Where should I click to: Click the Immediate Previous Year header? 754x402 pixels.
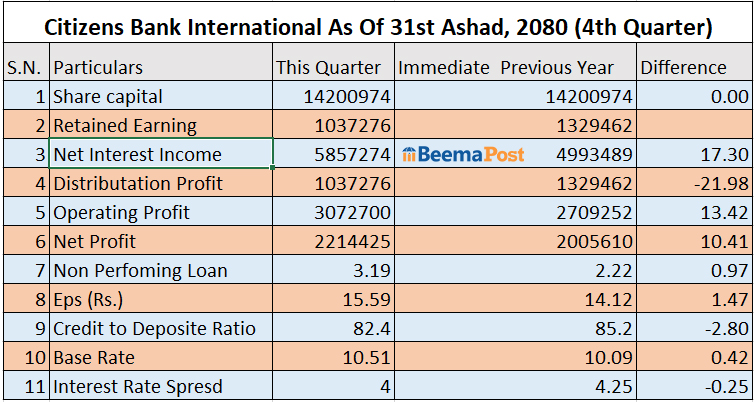(515, 68)
